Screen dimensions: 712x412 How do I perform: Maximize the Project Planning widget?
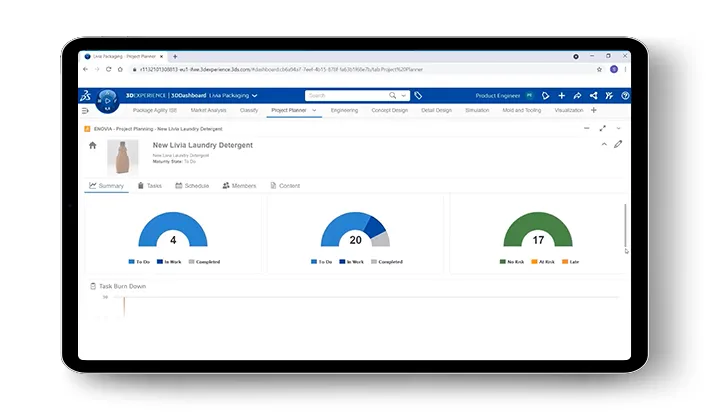(603, 129)
